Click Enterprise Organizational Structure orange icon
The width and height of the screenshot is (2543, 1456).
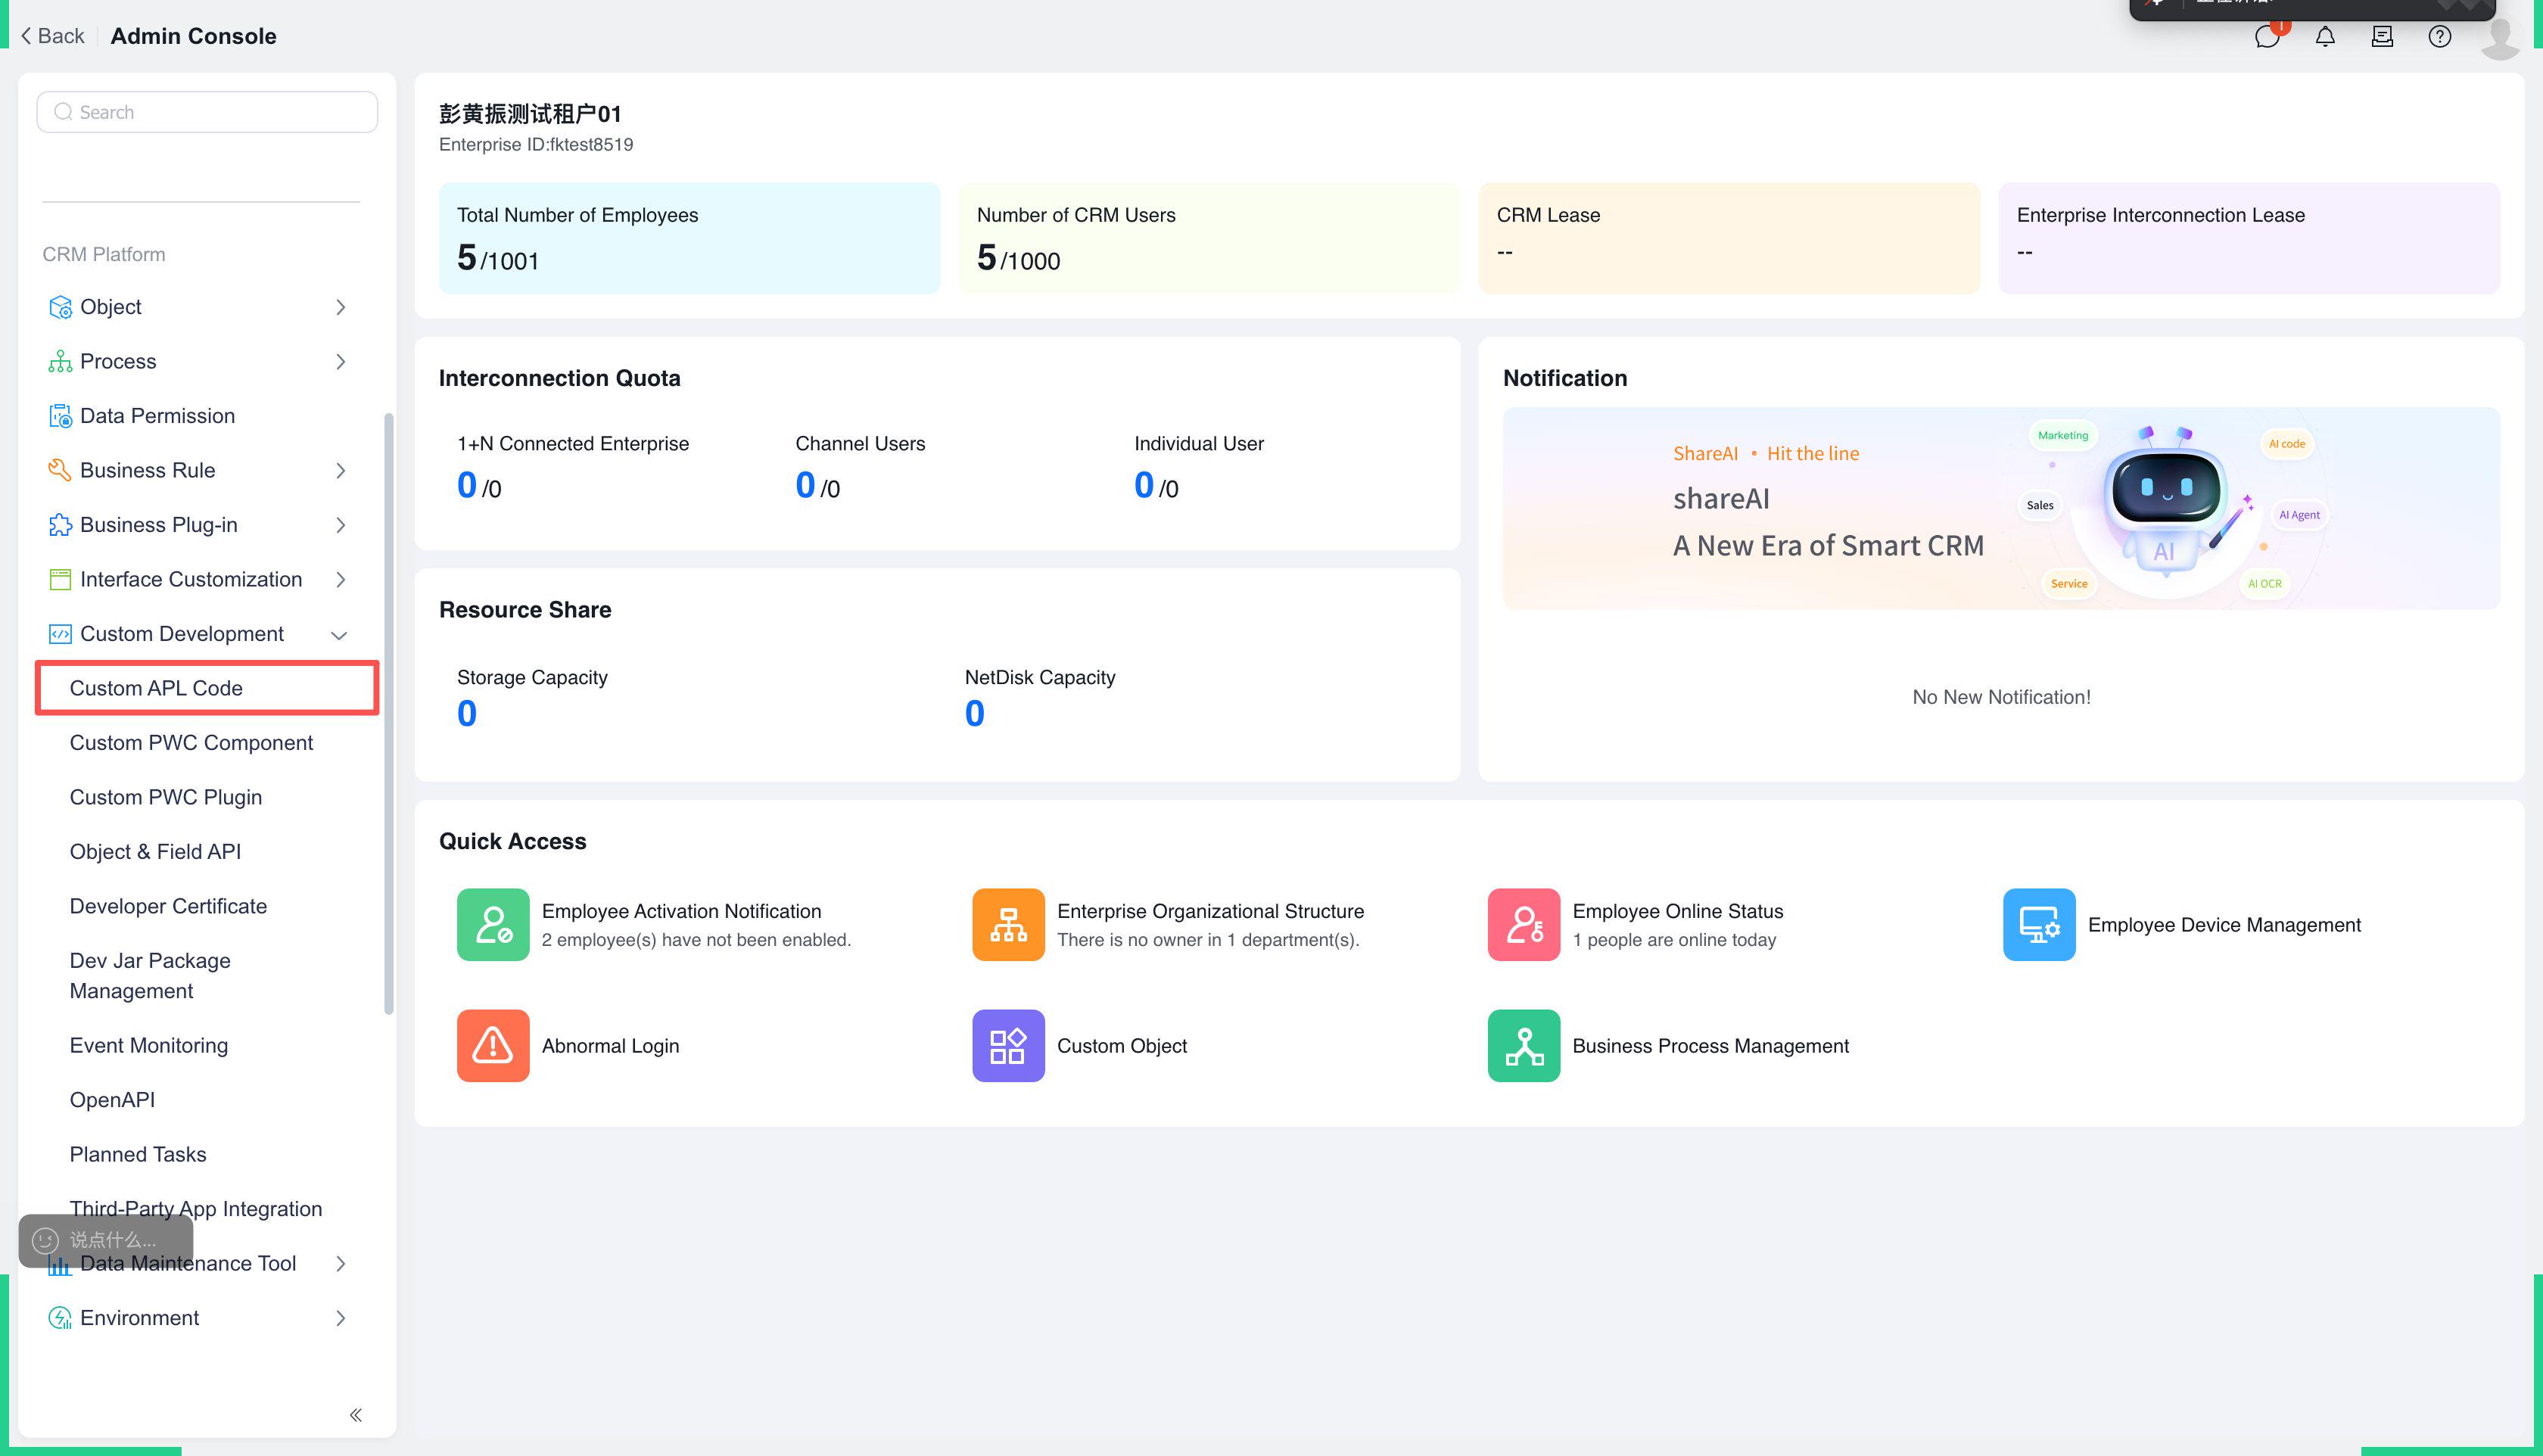click(1008, 924)
